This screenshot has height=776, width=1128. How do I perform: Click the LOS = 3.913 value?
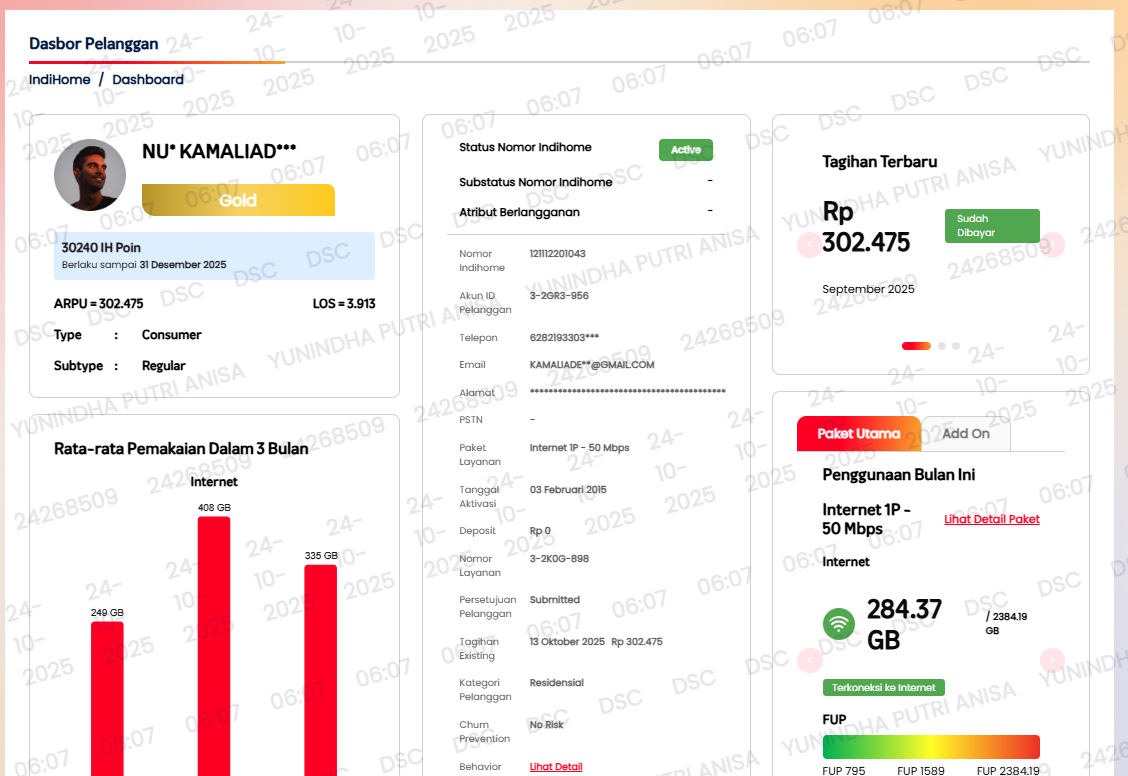point(344,303)
